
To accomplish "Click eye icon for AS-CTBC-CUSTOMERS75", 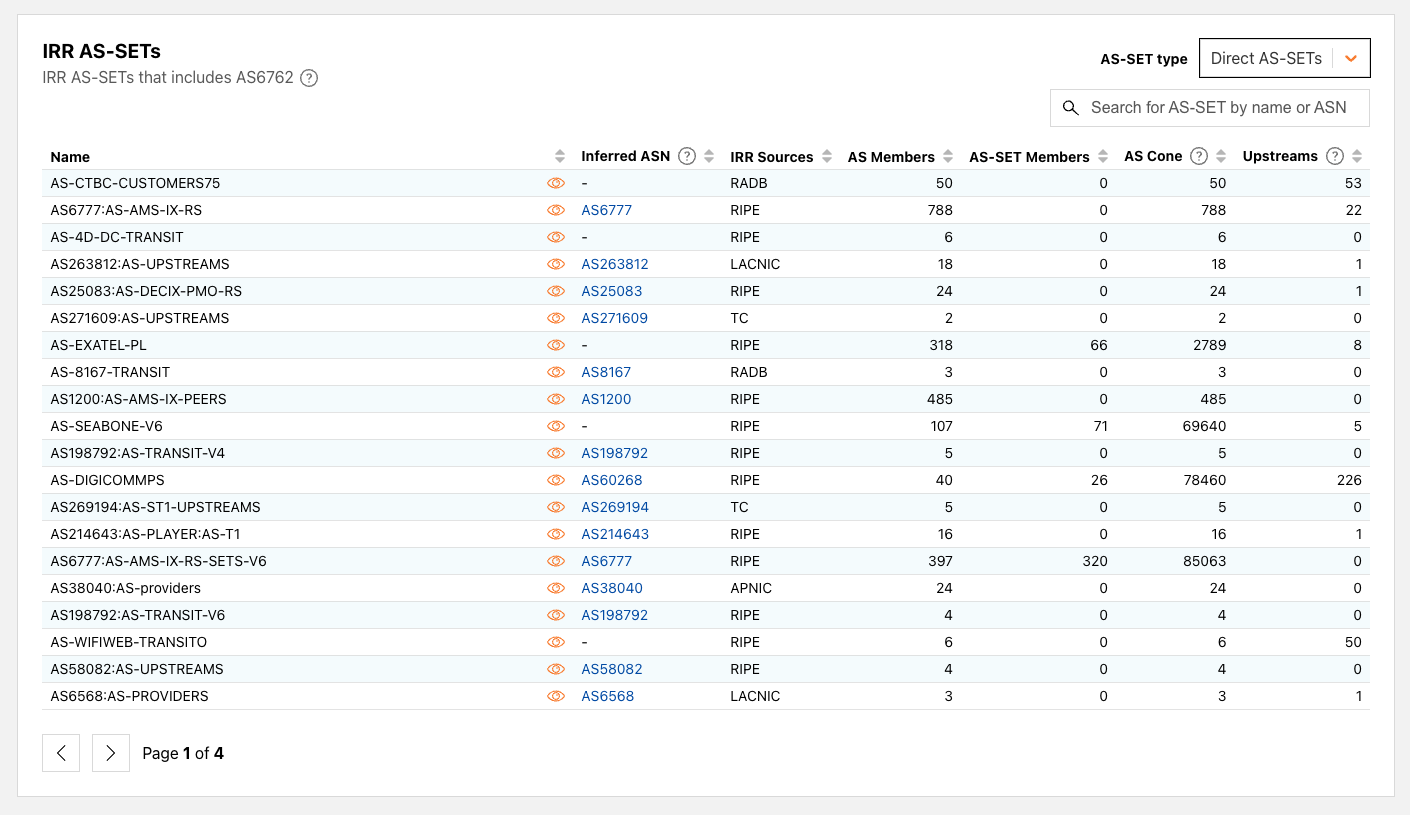I will click(x=556, y=184).
